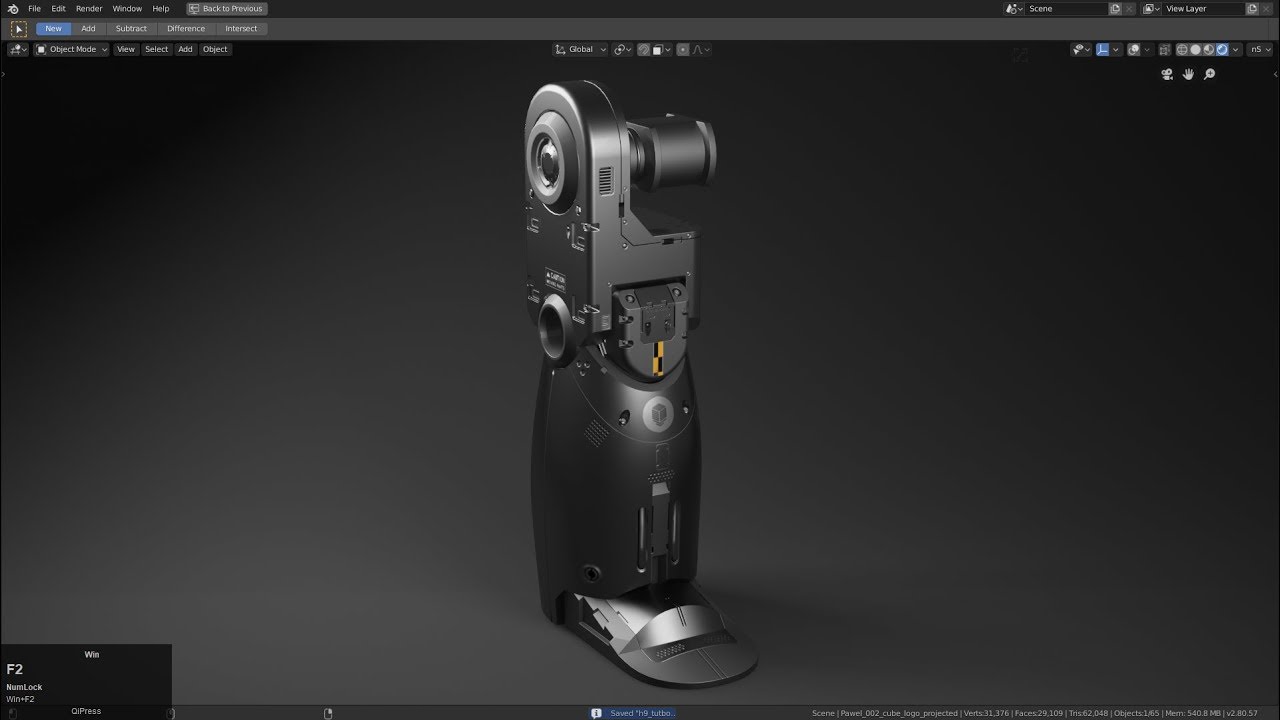The height and width of the screenshot is (720, 1280).
Task: Click the Blender logo icon
Action: 11,8
